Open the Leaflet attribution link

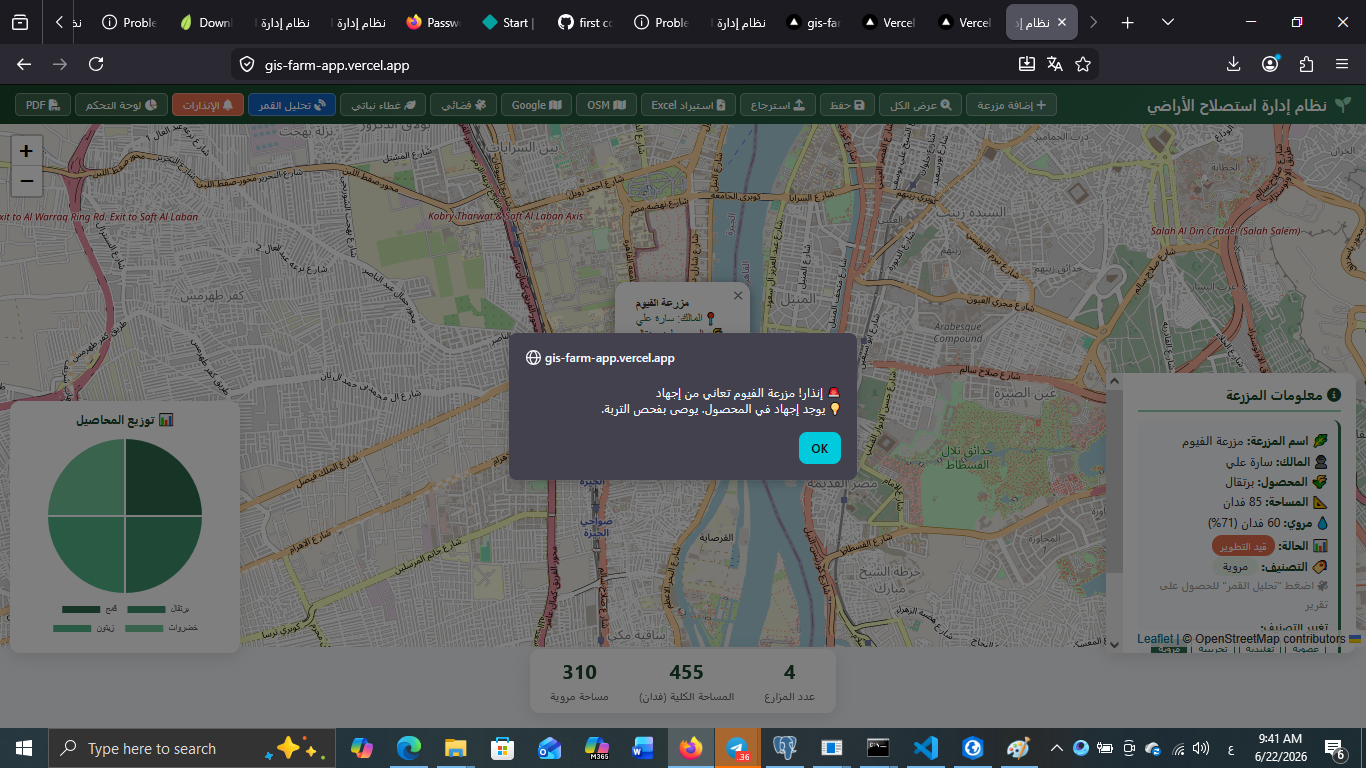coord(1155,639)
